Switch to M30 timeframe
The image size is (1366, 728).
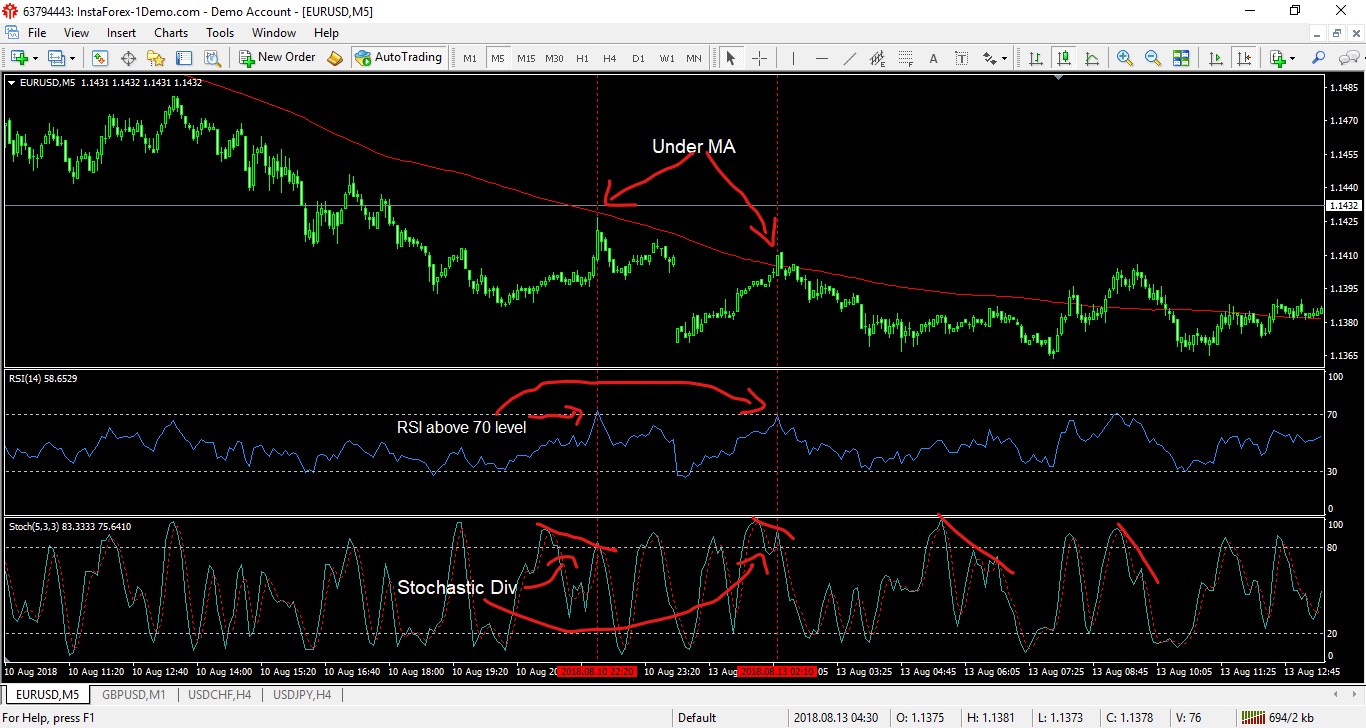[x=554, y=58]
